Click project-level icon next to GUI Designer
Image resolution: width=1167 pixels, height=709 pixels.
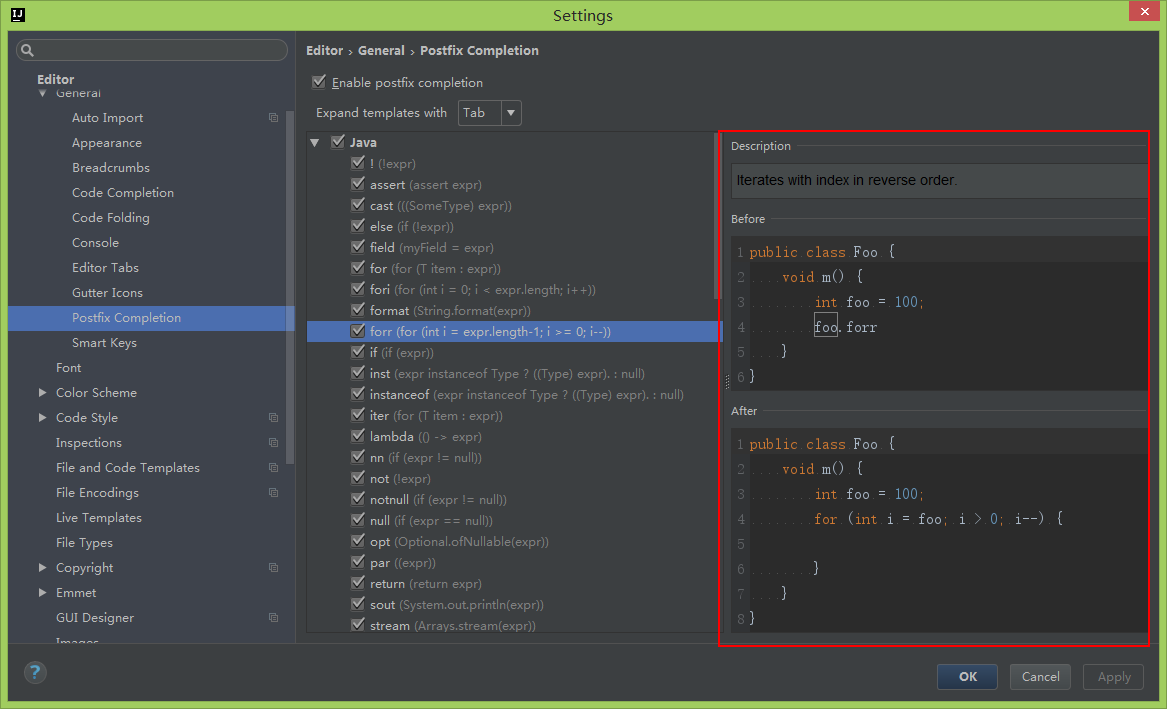pos(273,617)
